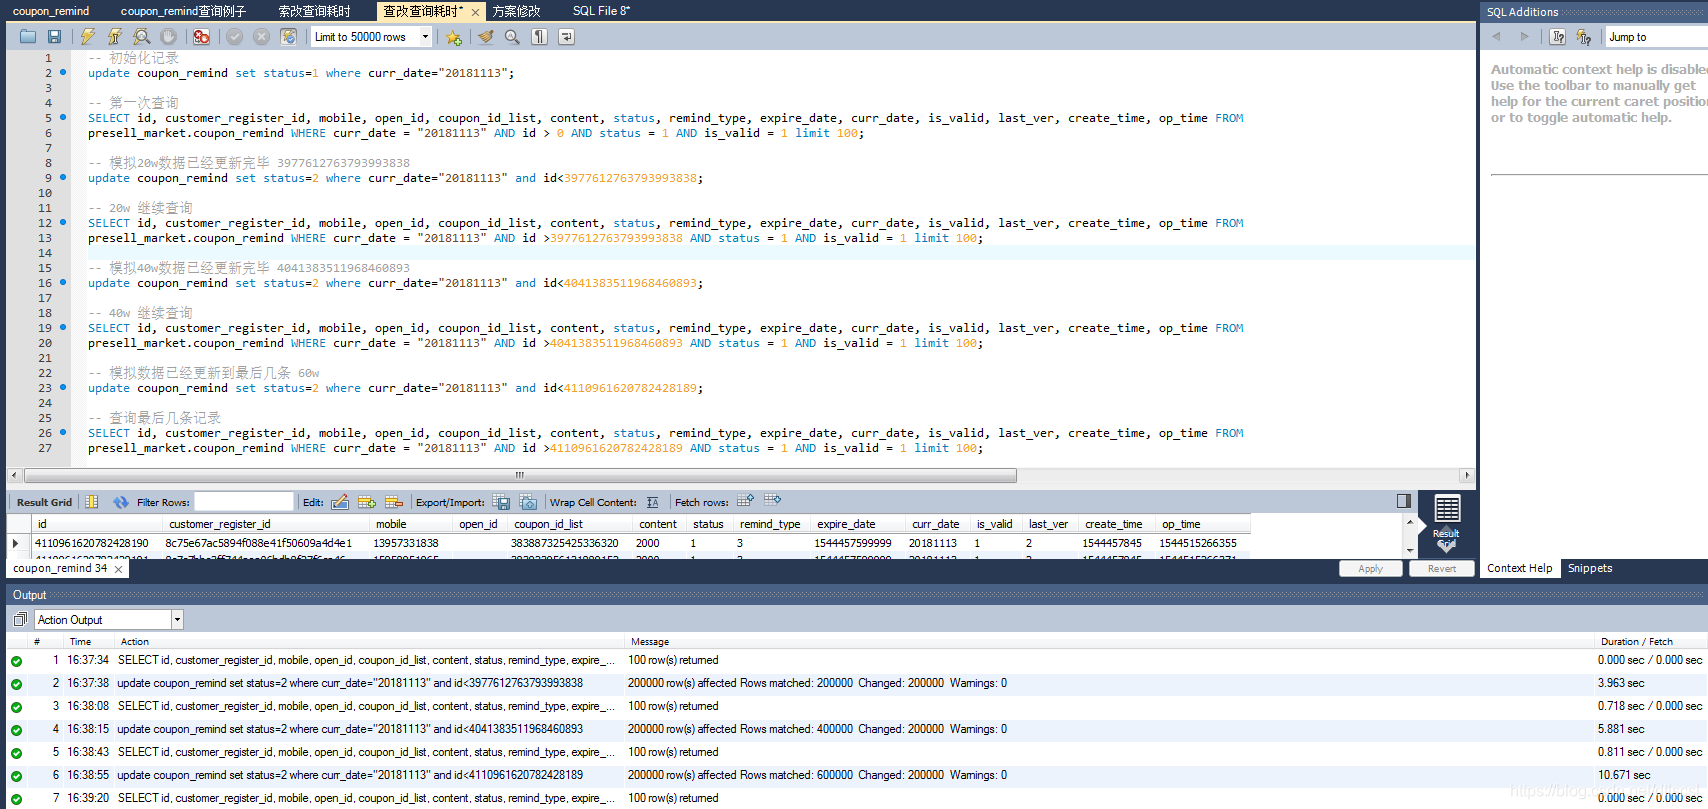This screenshot has width=1708, height=809.
Task: Click the horizontal scrollbar of the SQL editor
Action: point(519,475)
